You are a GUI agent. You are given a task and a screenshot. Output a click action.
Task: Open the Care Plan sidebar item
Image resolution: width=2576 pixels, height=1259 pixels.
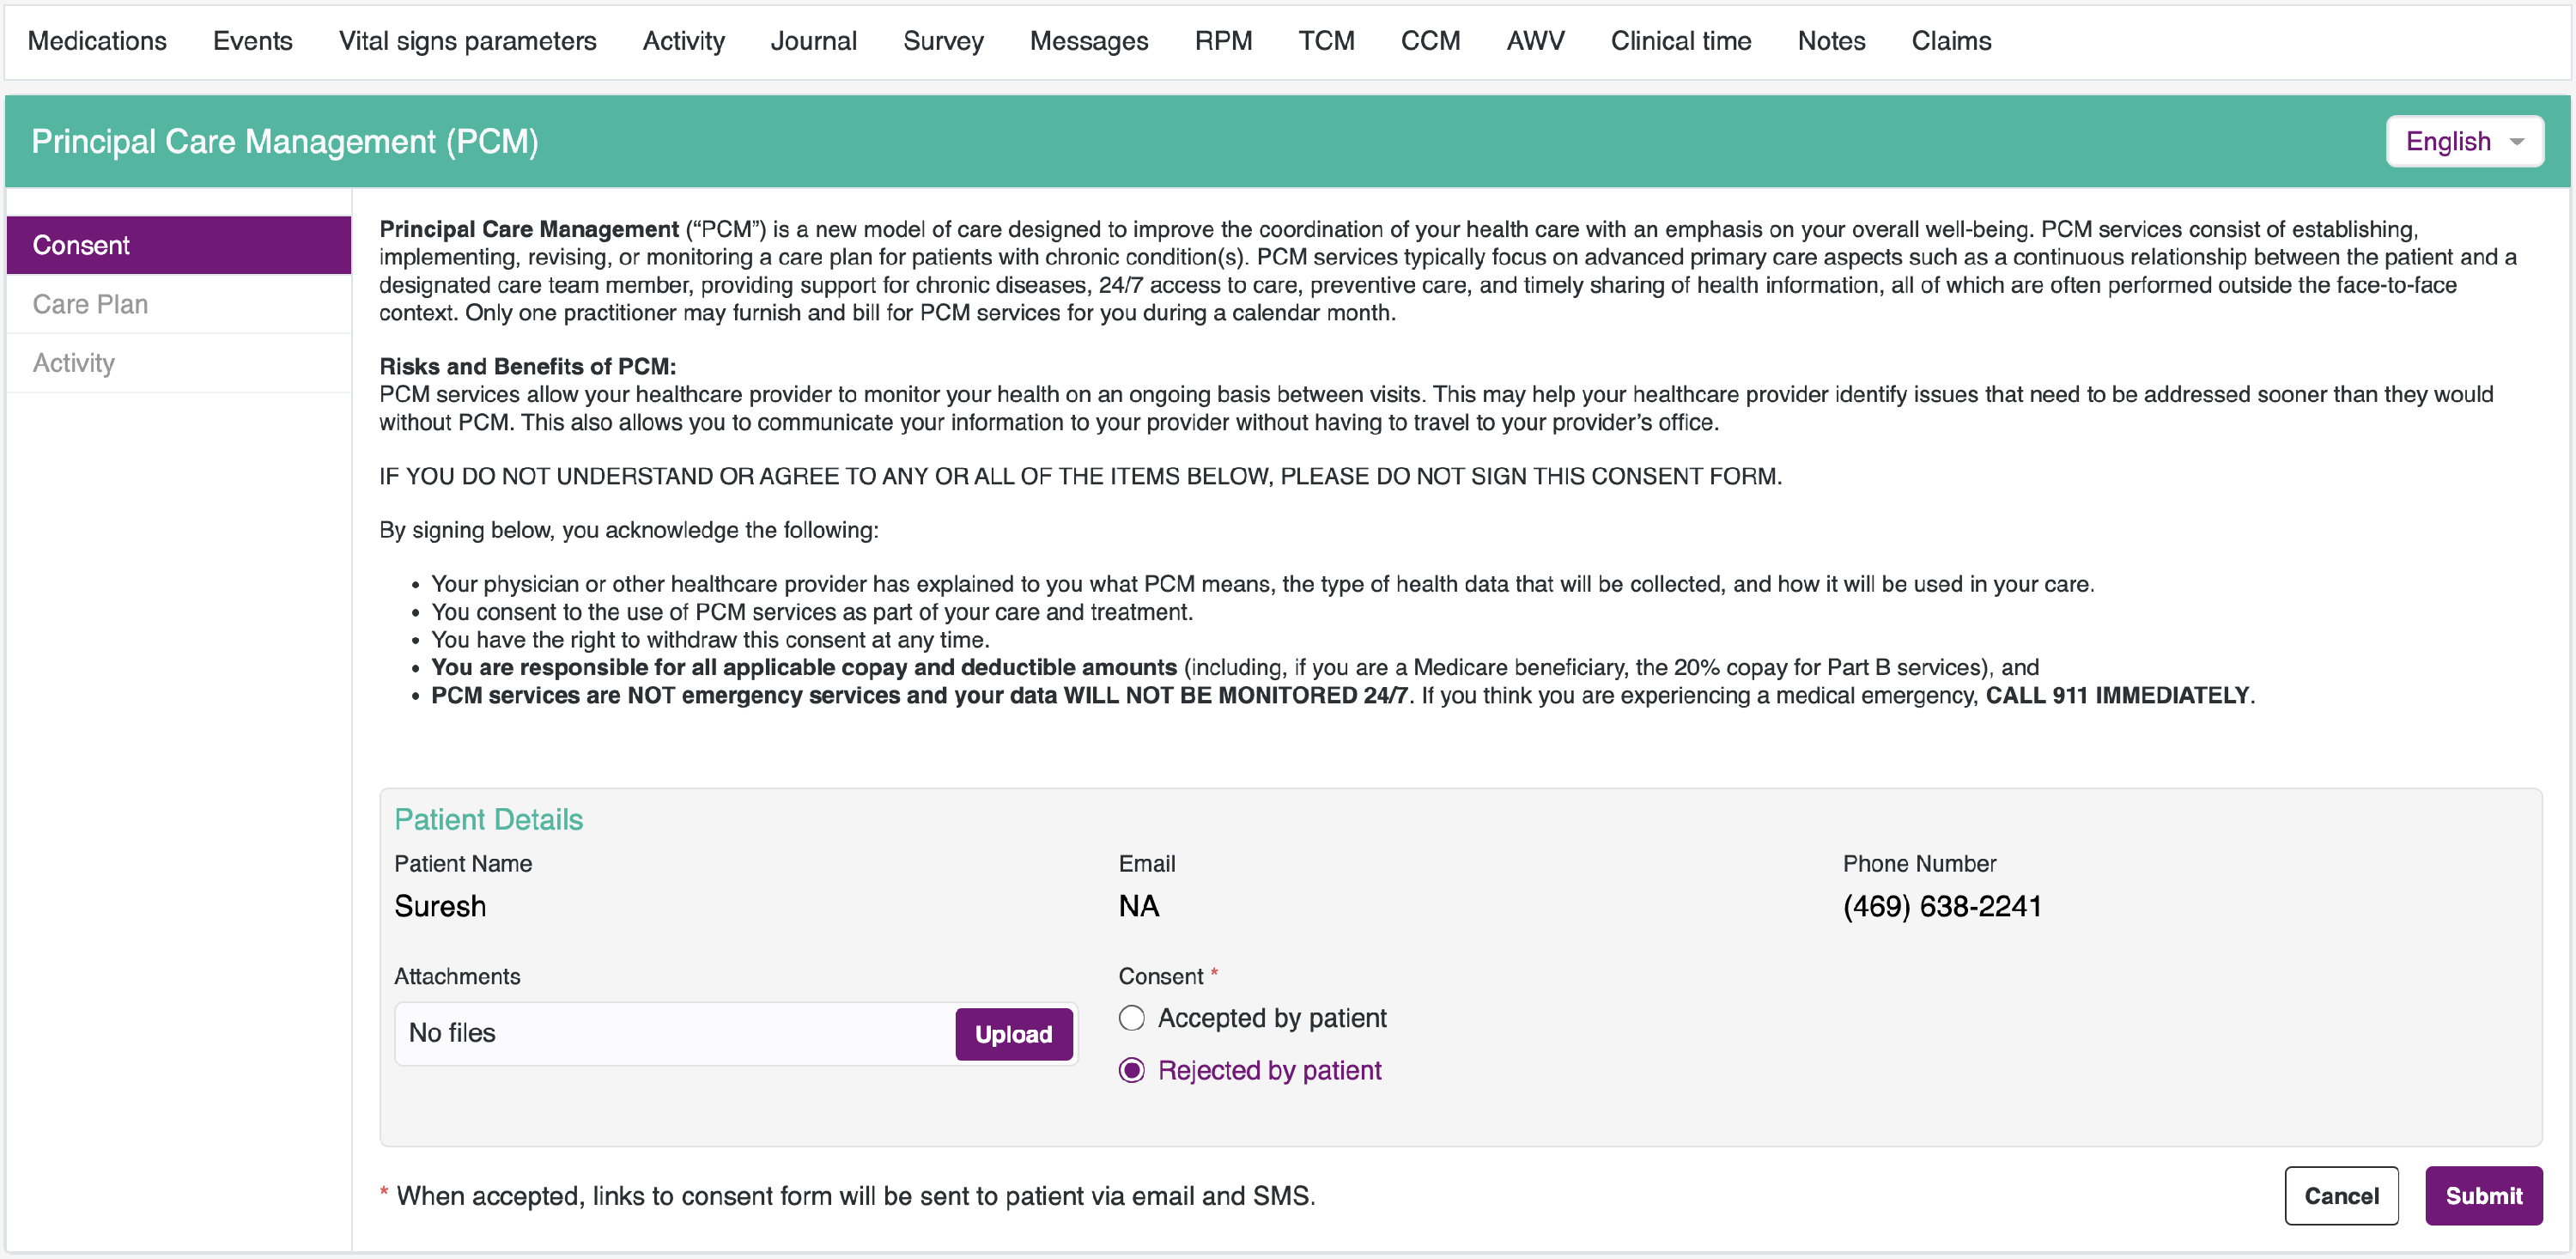[x=90, y=304]
